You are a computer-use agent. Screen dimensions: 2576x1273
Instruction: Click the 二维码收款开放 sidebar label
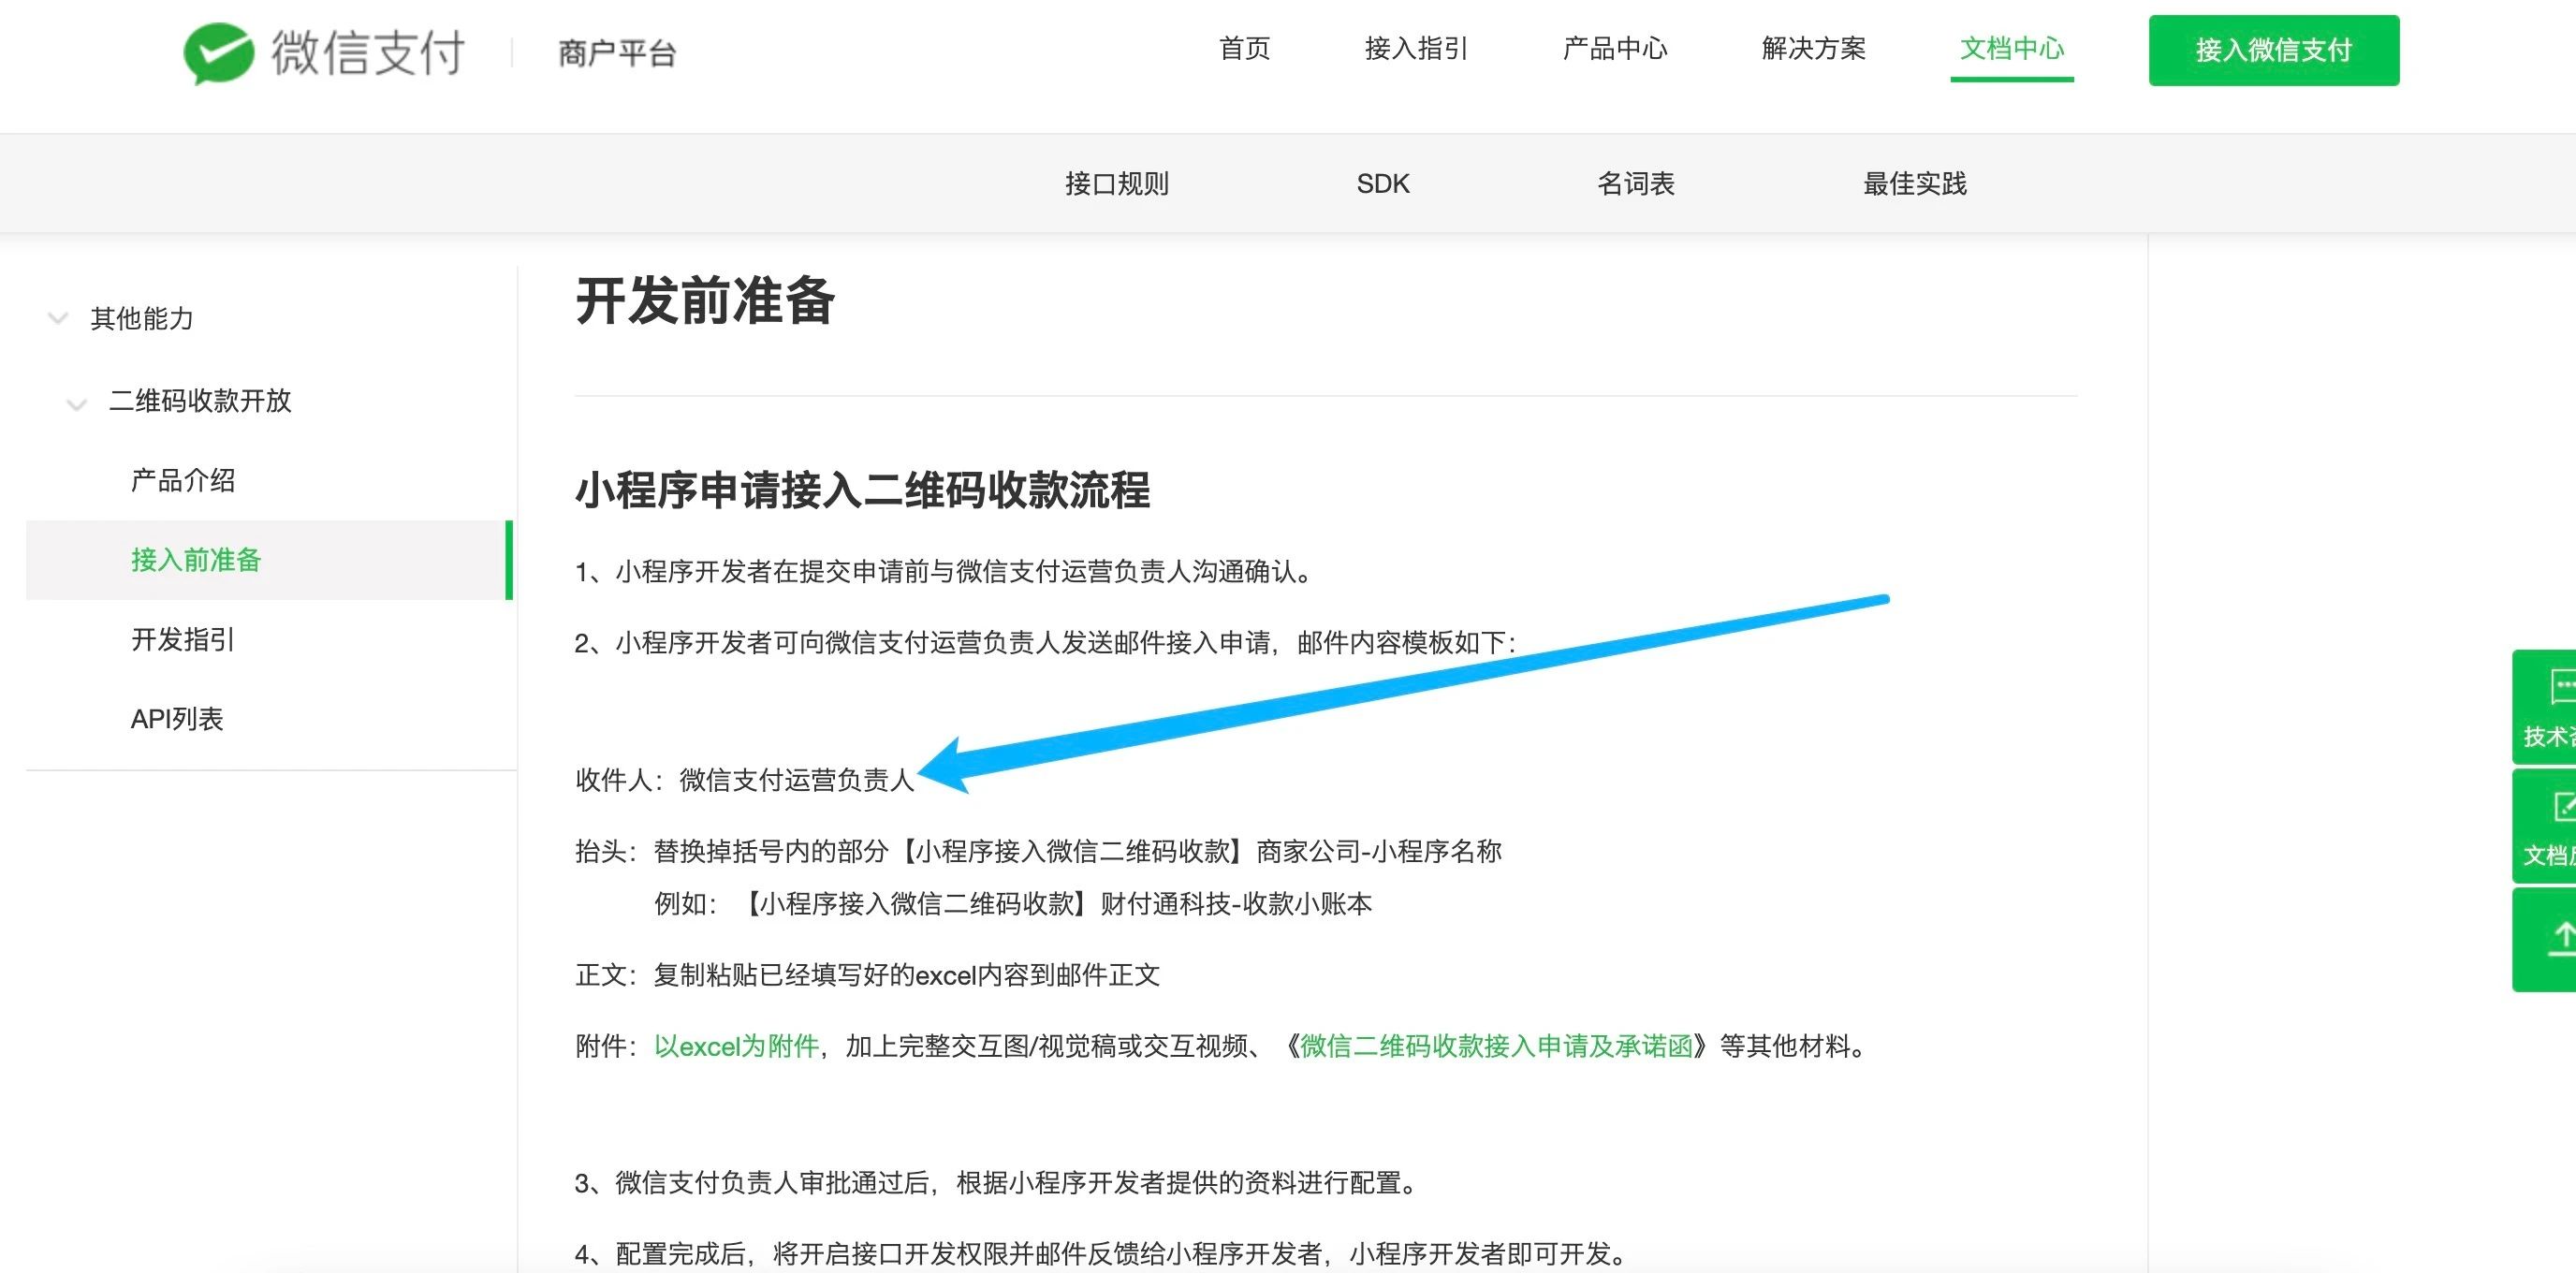(200, 401)
